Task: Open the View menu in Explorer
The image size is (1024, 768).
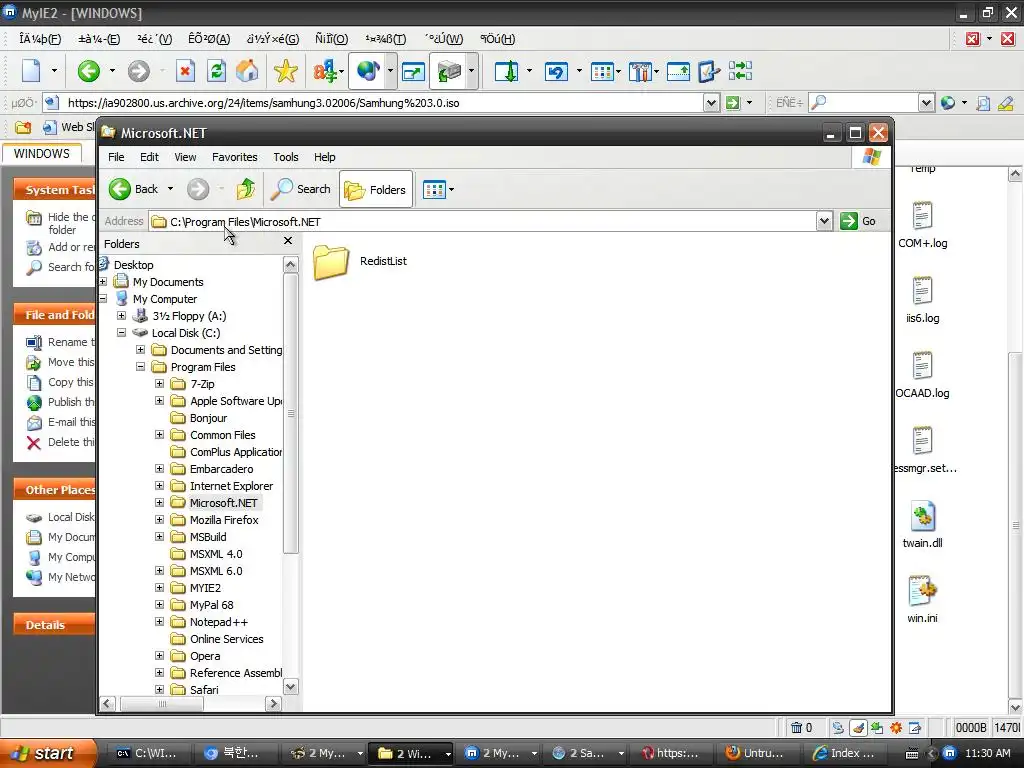Action: point(185,157)
